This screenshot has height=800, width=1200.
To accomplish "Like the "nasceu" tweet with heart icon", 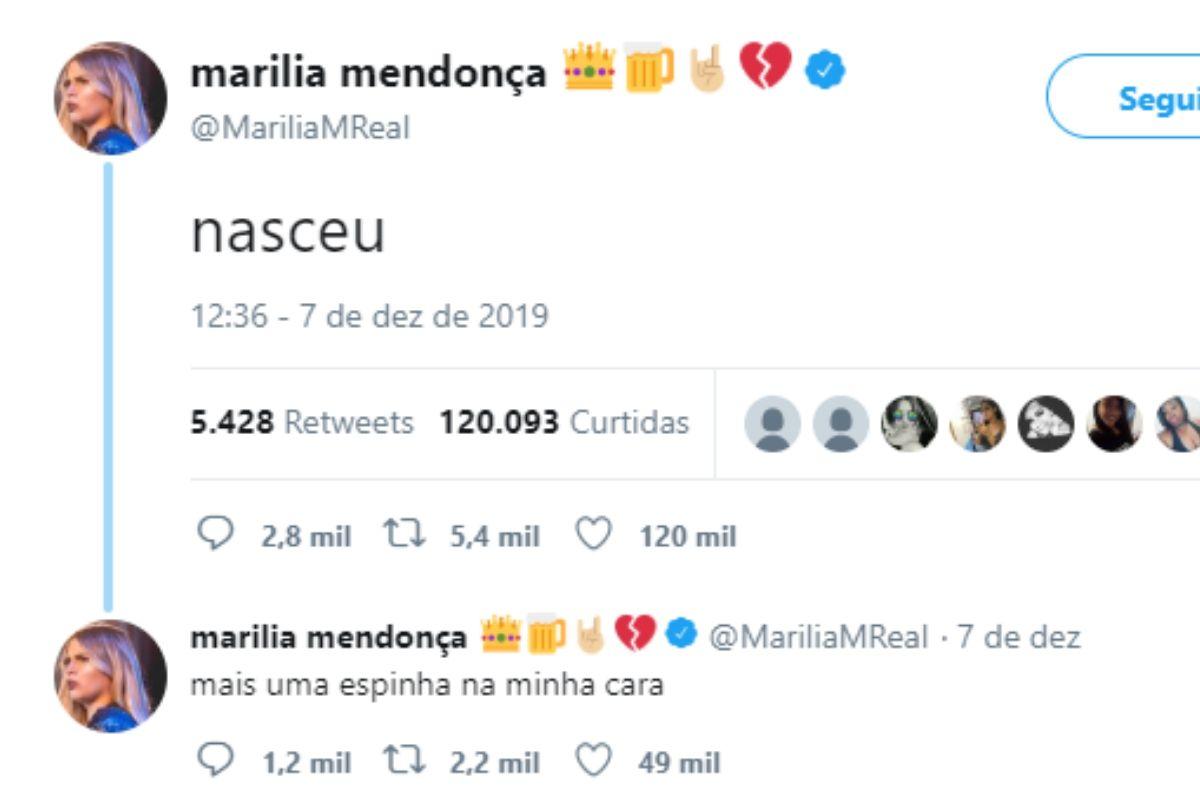I will point(593,535).
